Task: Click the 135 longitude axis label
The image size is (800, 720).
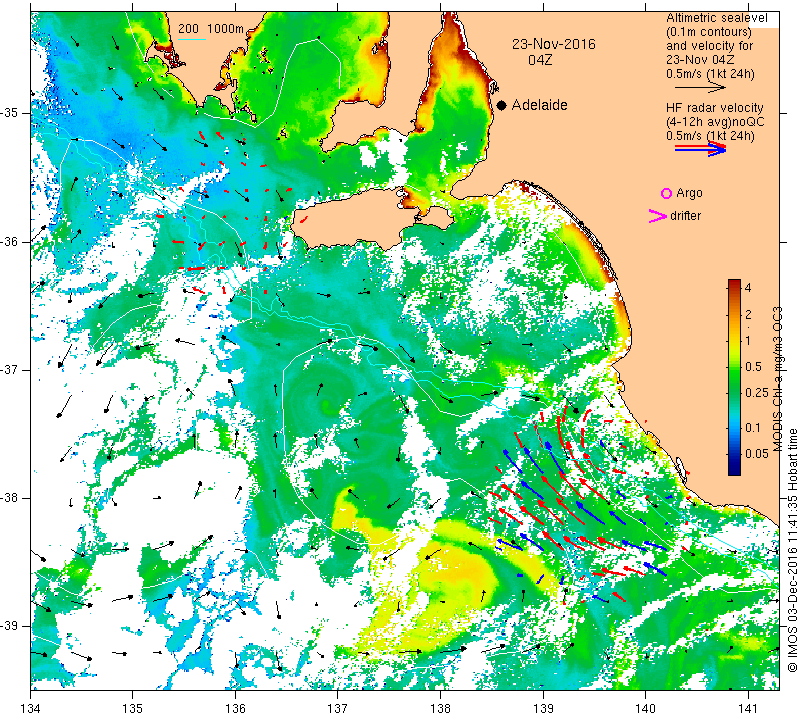Action: click(x=133, y=708)
